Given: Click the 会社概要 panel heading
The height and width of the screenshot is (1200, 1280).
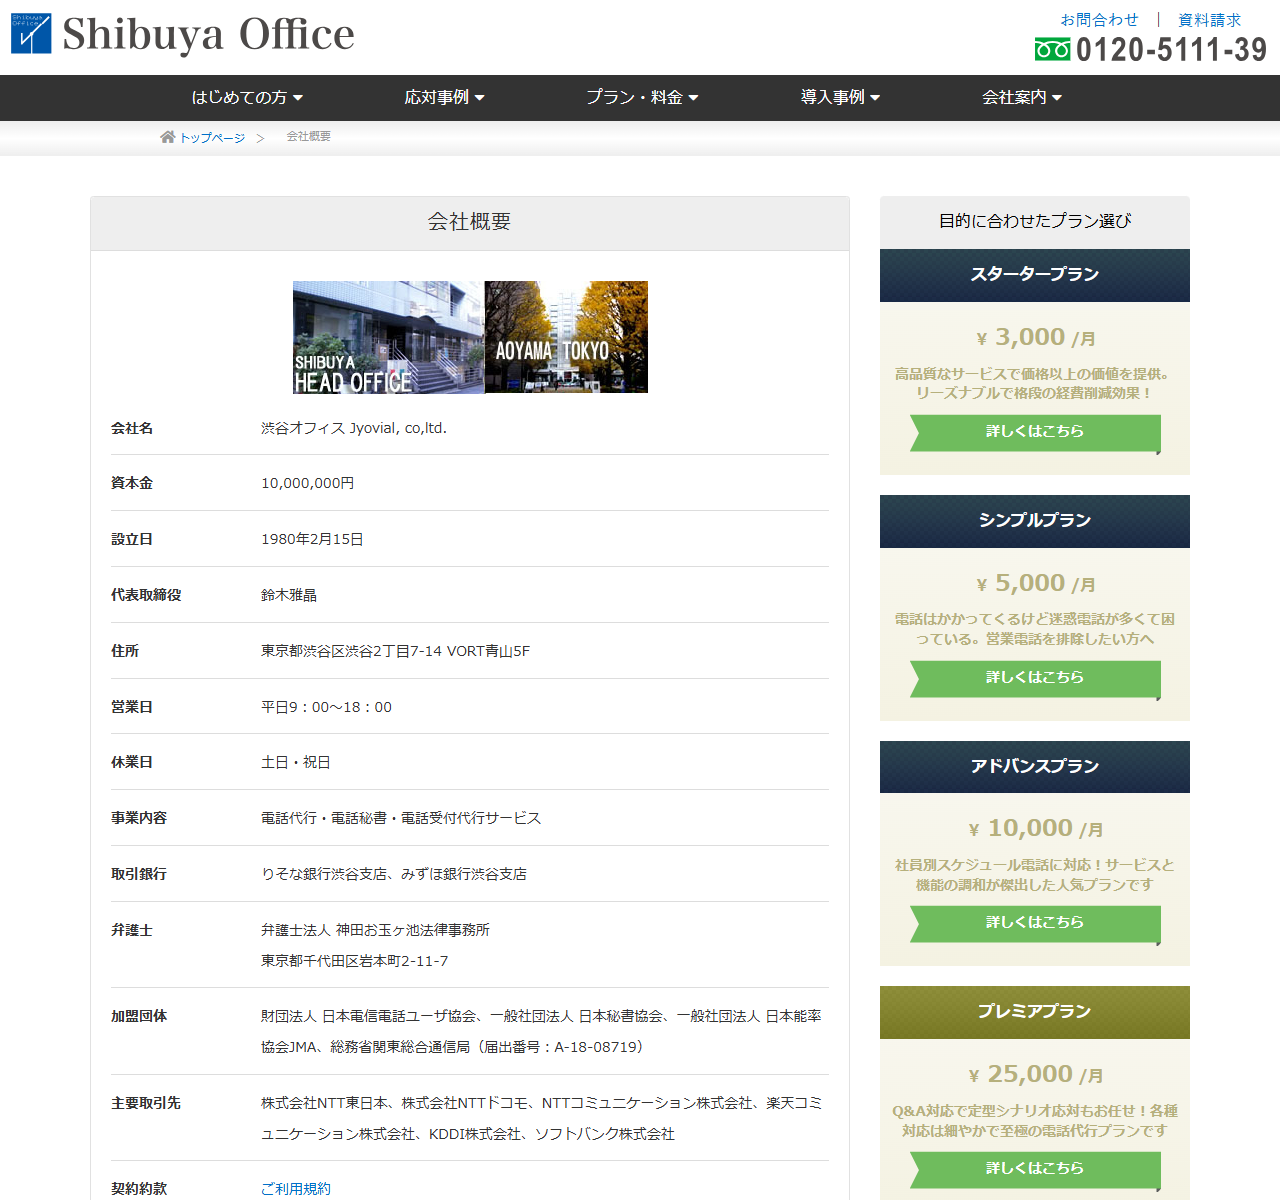Looking at the screenshot, I should 470,222.
